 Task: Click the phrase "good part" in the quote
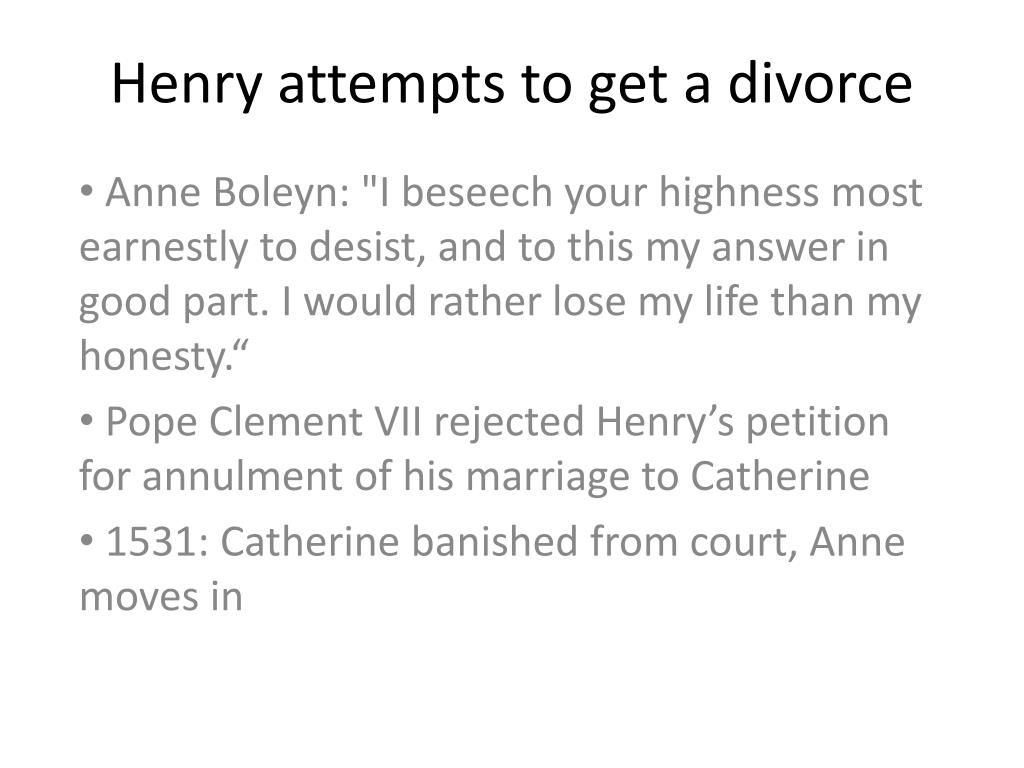[172, 303]
